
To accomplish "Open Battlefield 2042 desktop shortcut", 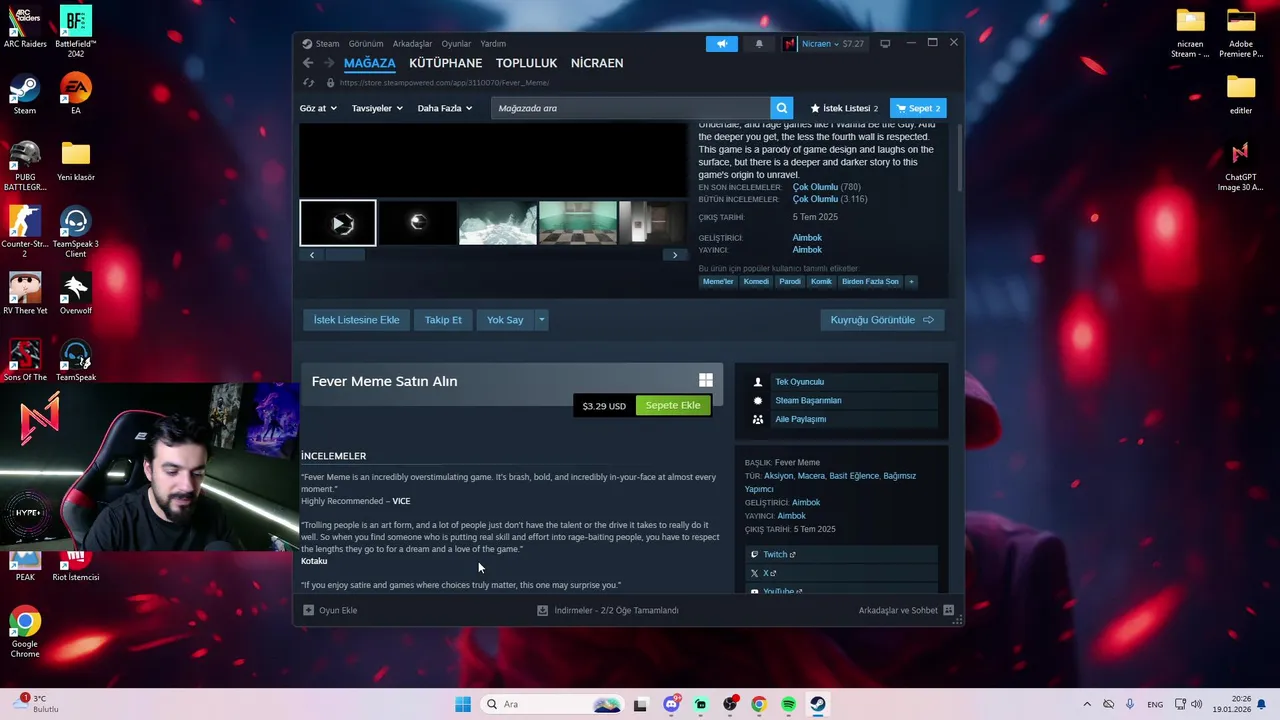I will (x=75, y=31).
